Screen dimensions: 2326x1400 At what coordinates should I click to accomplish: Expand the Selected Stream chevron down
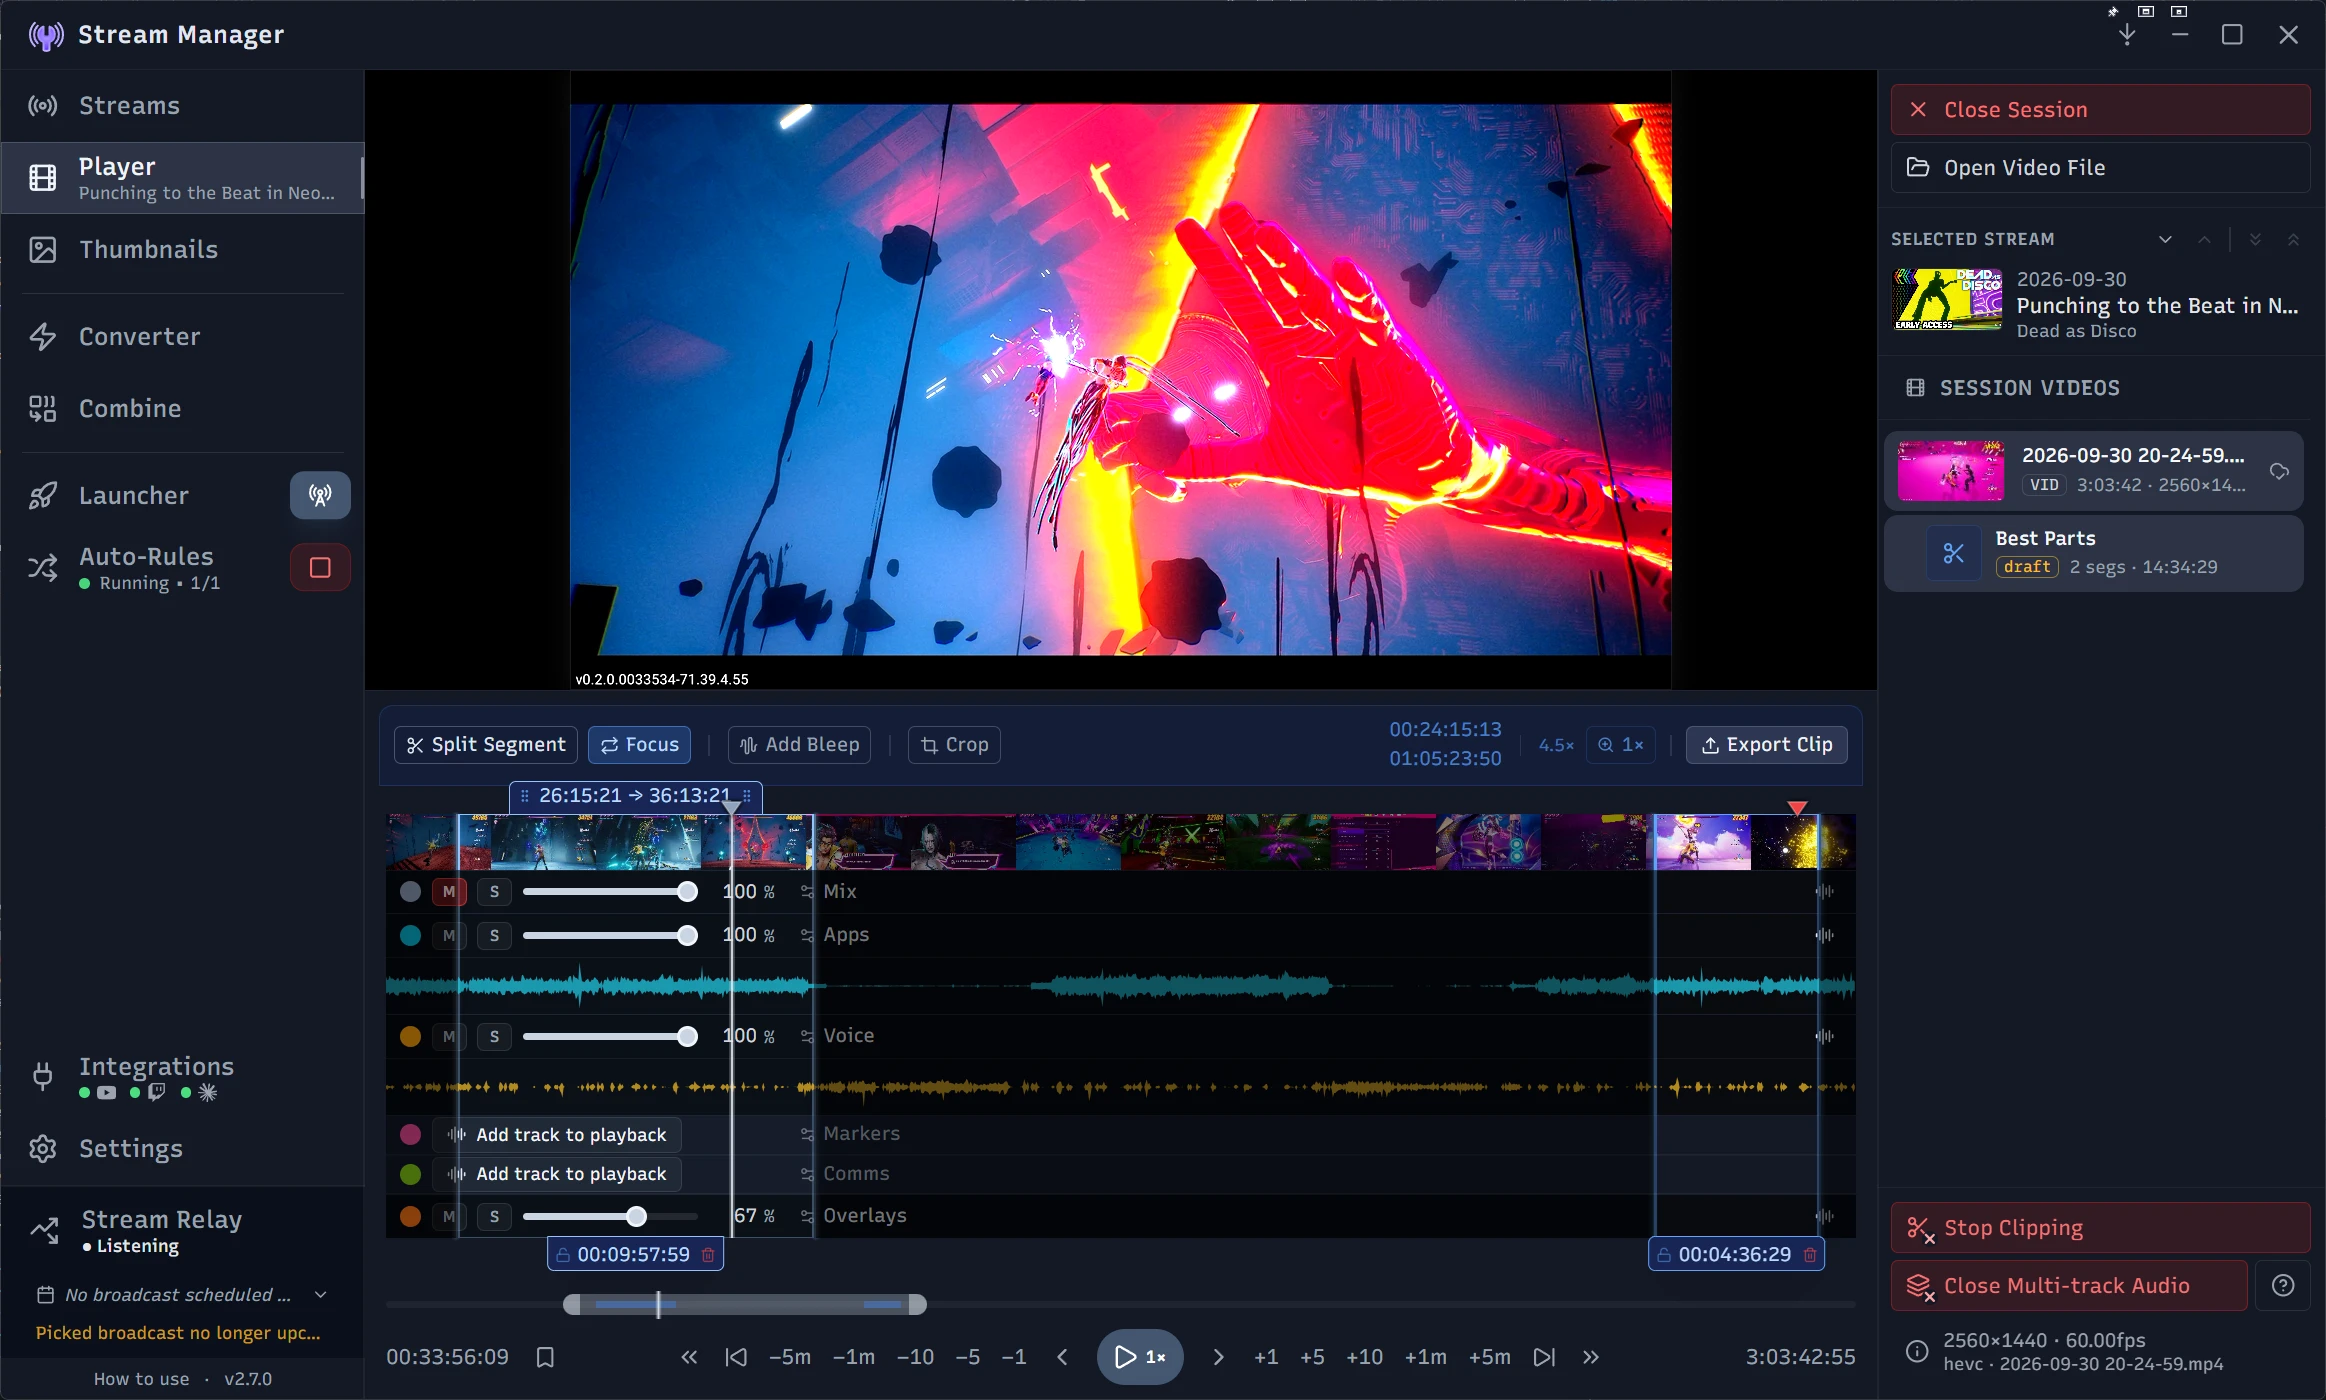coord(2165,239)
